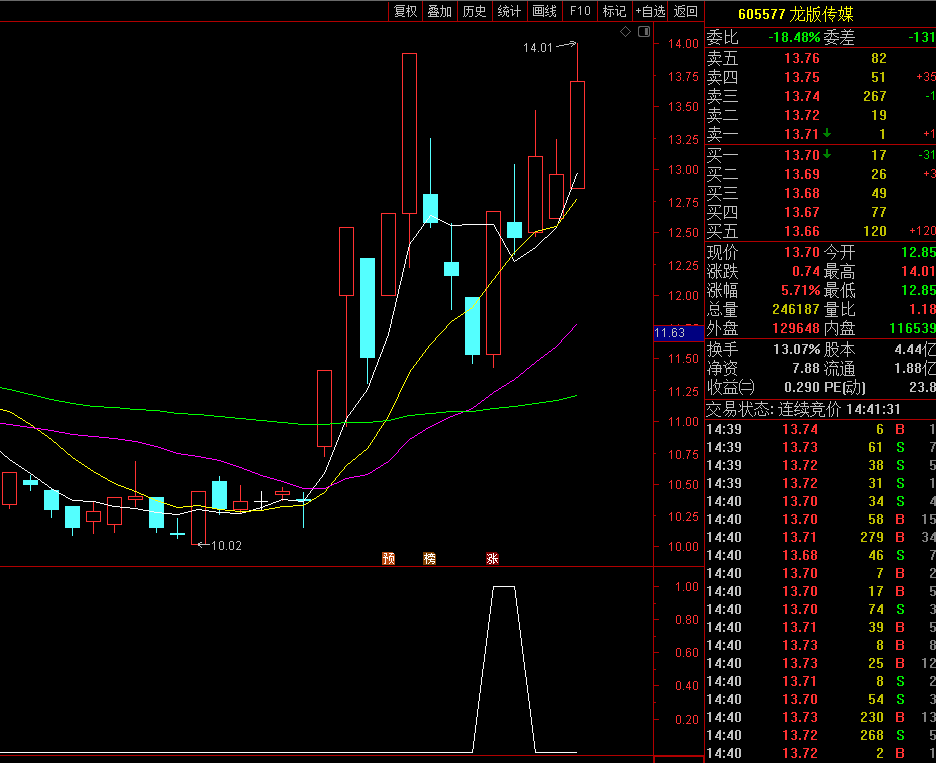Viewport: 936px width, 763px height.
Task: Click the 标记 mark button
Action: [614, 11]
